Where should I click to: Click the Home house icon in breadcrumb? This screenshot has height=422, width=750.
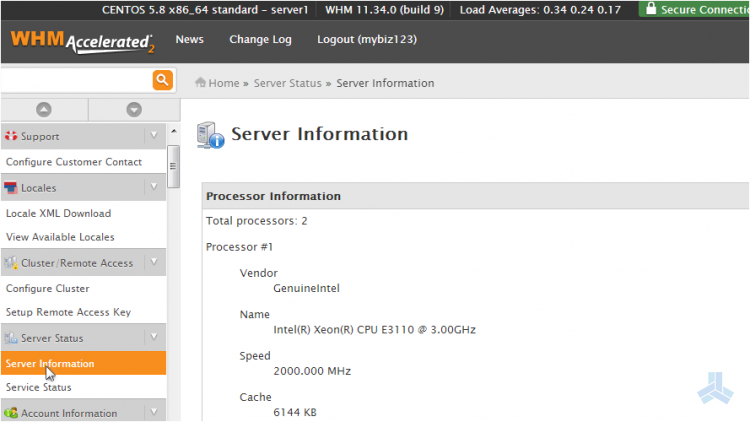pyautogui.click(x=200, y=82)
